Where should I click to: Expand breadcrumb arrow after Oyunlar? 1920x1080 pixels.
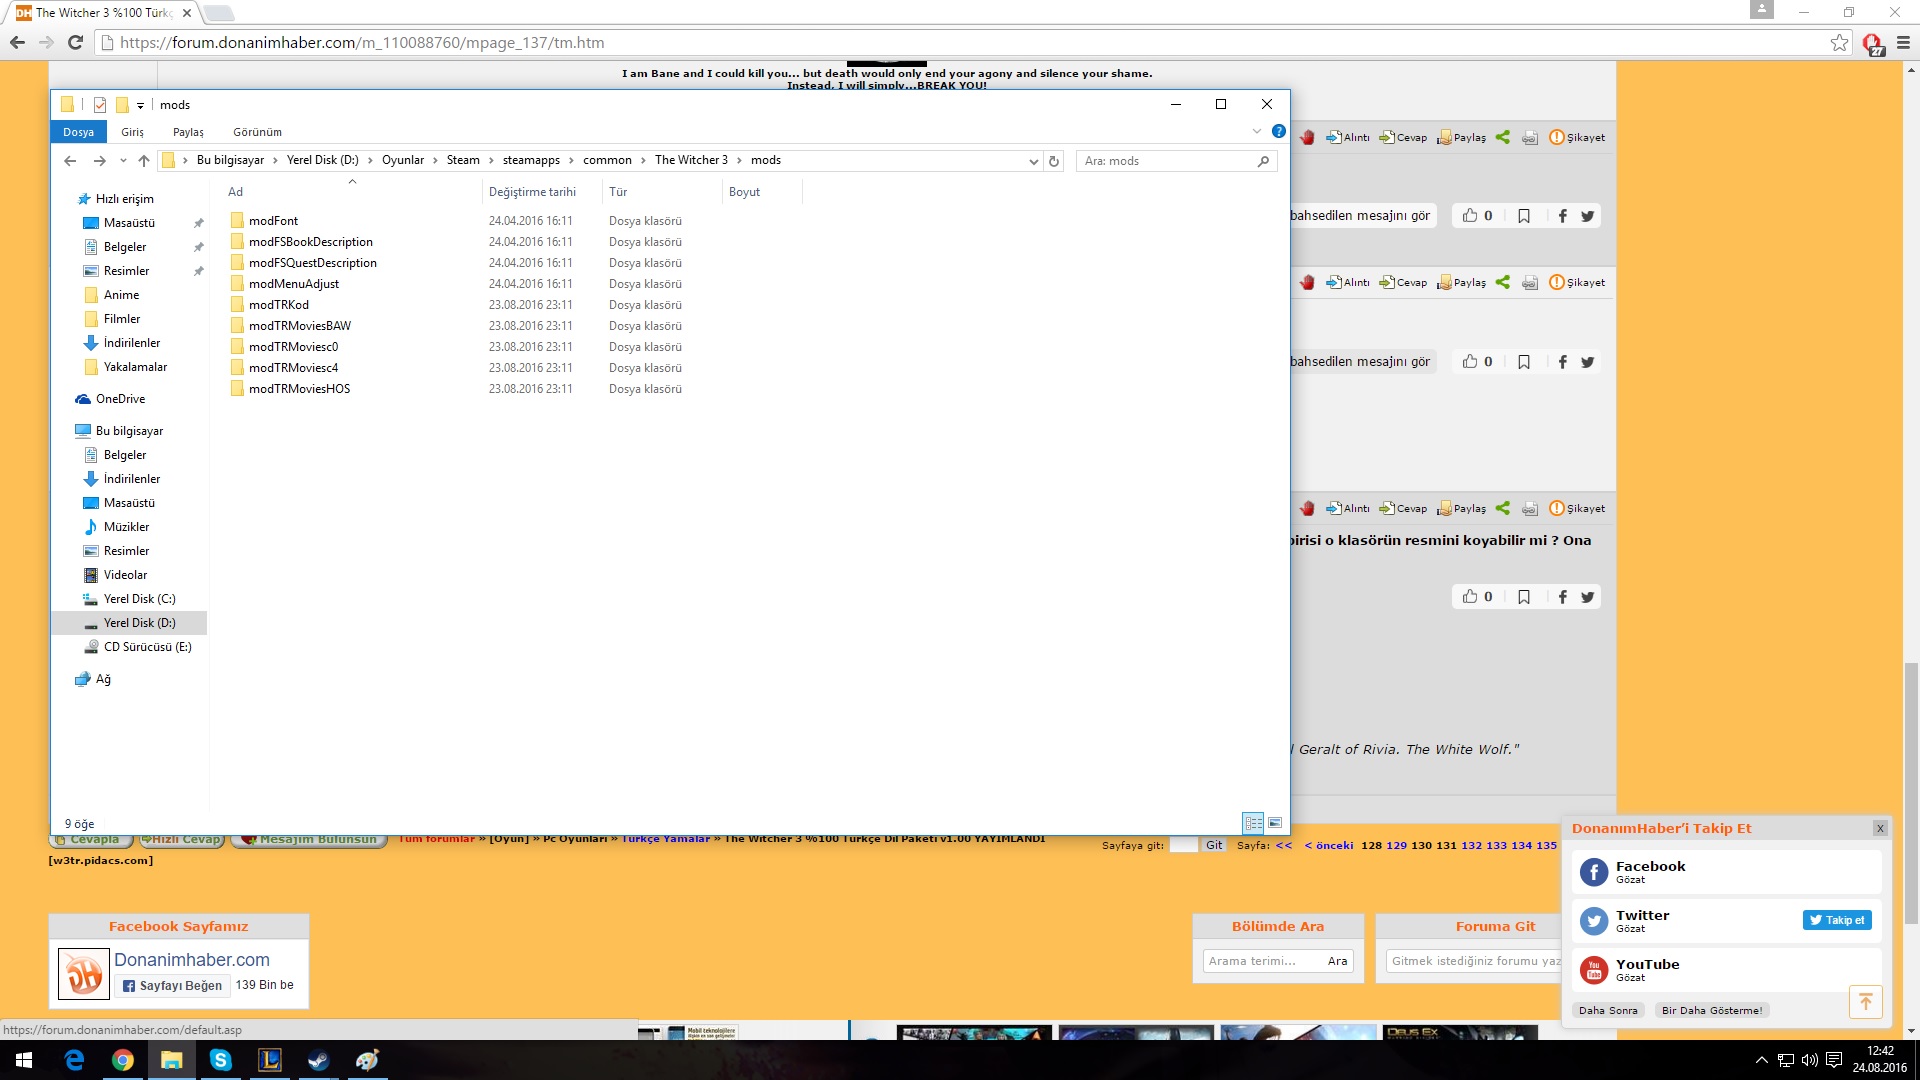click(435, 161)
